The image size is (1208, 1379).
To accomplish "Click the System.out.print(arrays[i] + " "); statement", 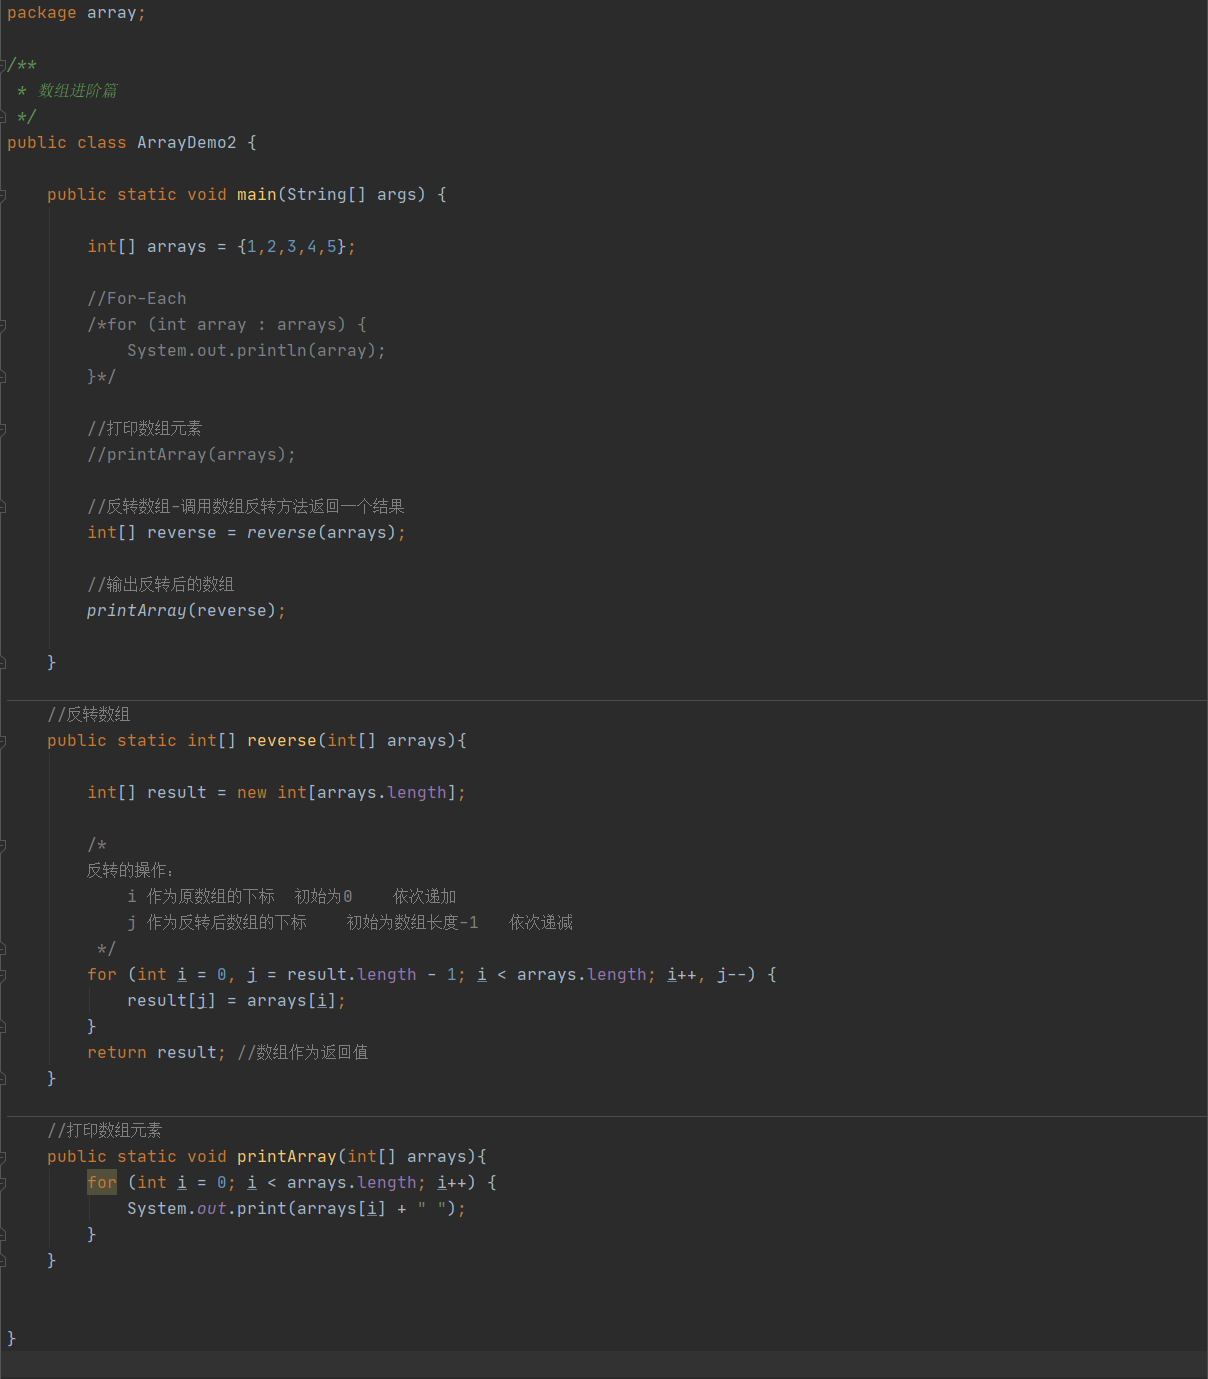I will (x=297, y=1209).
